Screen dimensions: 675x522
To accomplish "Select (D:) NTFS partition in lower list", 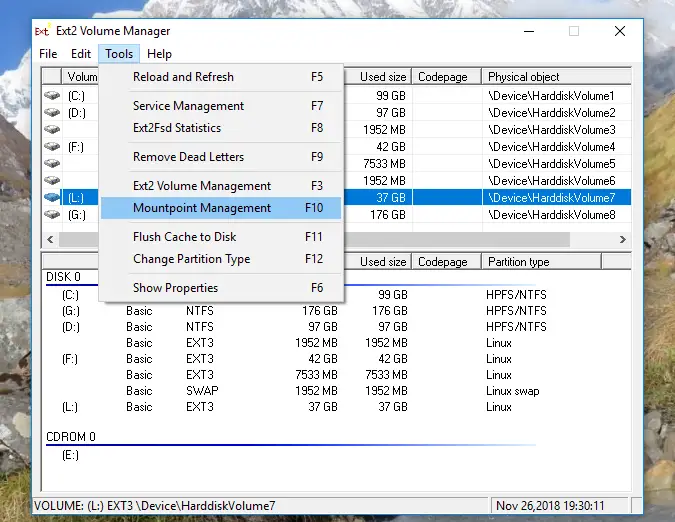I will click(71, 327).
